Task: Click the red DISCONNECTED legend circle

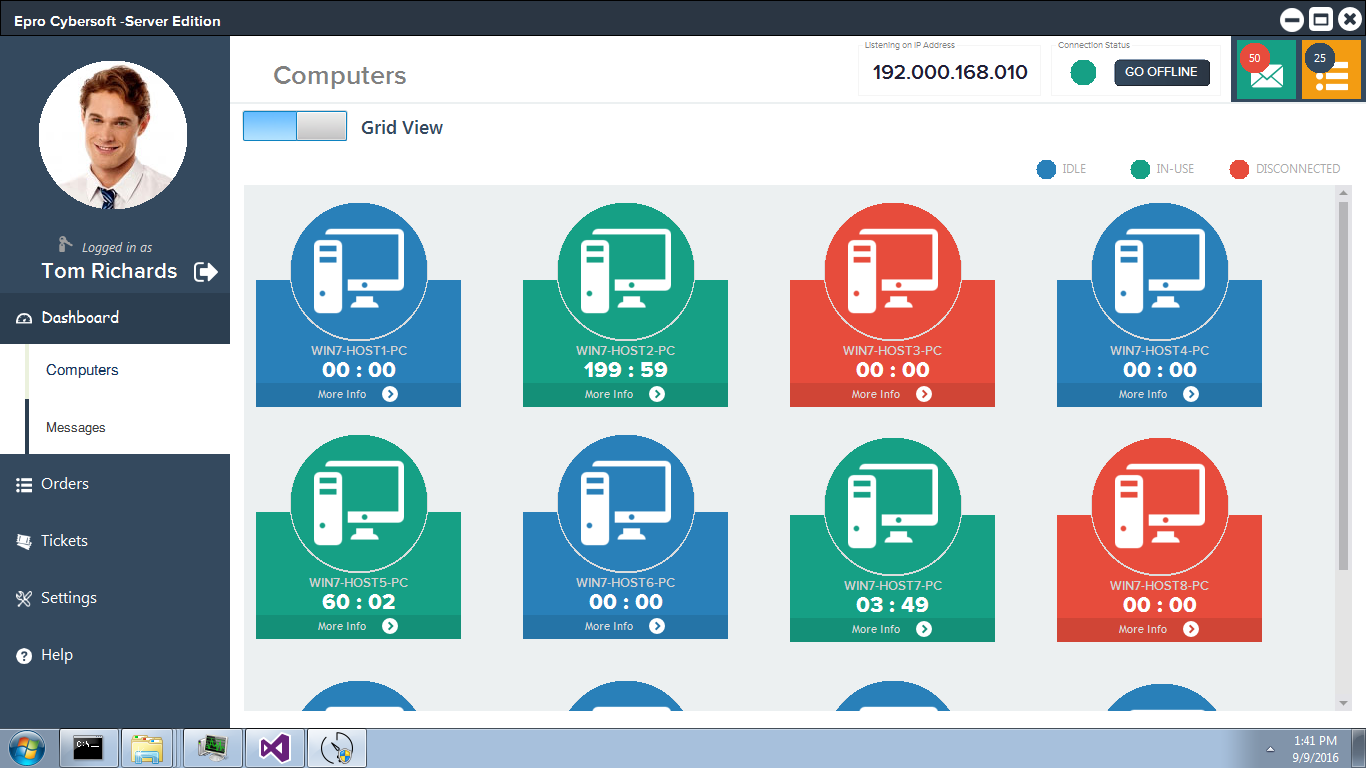Action: (x=1240, y=169)
